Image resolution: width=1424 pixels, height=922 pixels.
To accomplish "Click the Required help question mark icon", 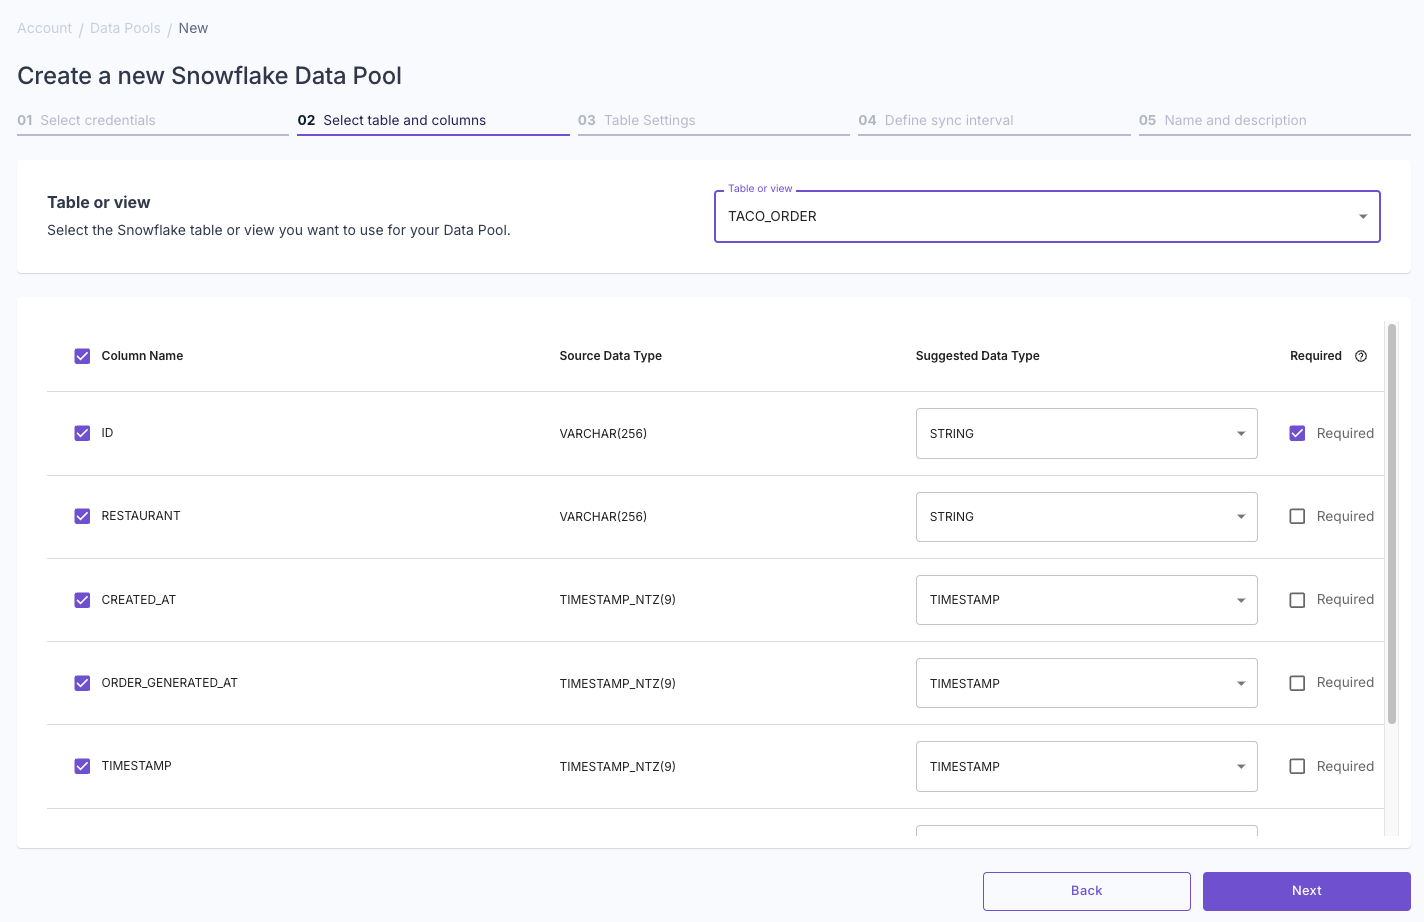I will point(1361,355).
